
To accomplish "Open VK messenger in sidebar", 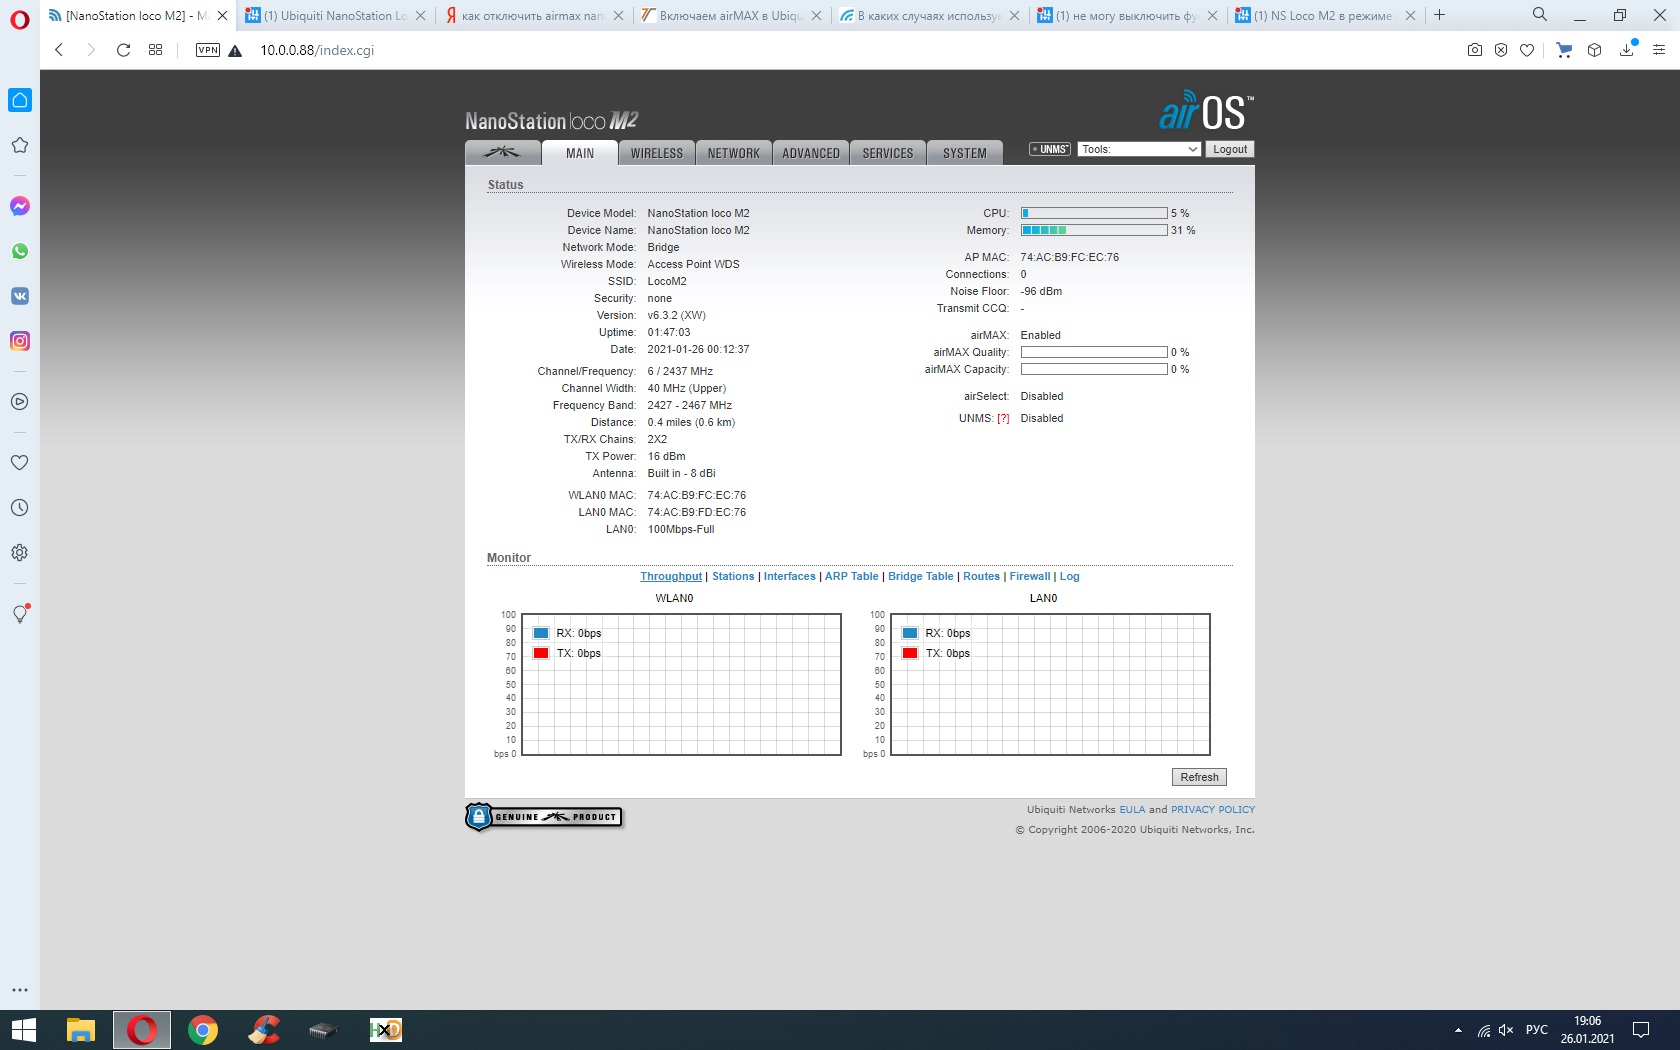I will pos(20,296).
